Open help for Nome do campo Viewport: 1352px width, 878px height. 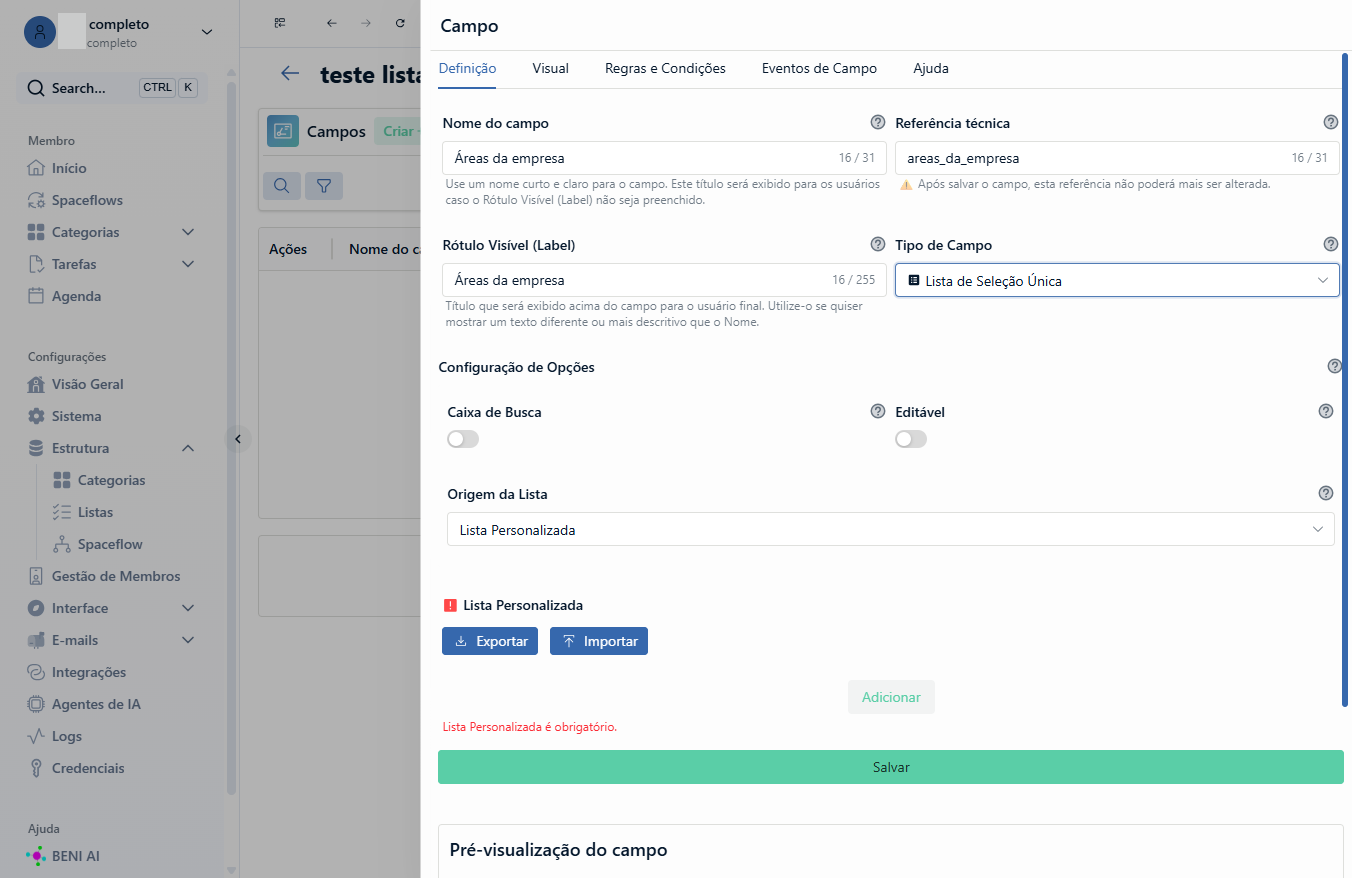(x=878, y=123)
